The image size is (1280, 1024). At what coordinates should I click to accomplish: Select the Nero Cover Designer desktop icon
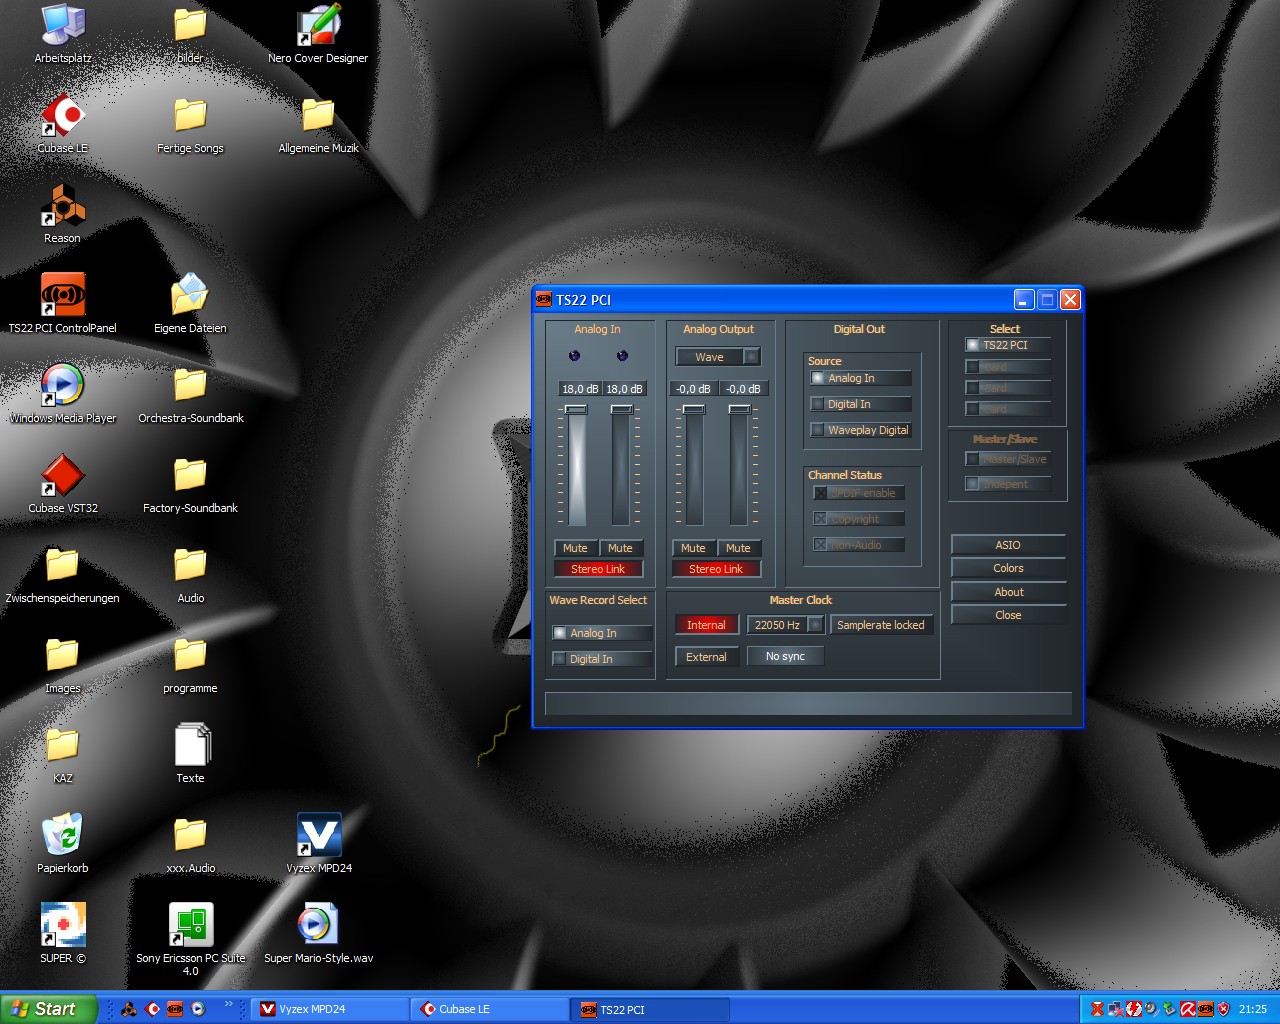click(x=318, y=34)
